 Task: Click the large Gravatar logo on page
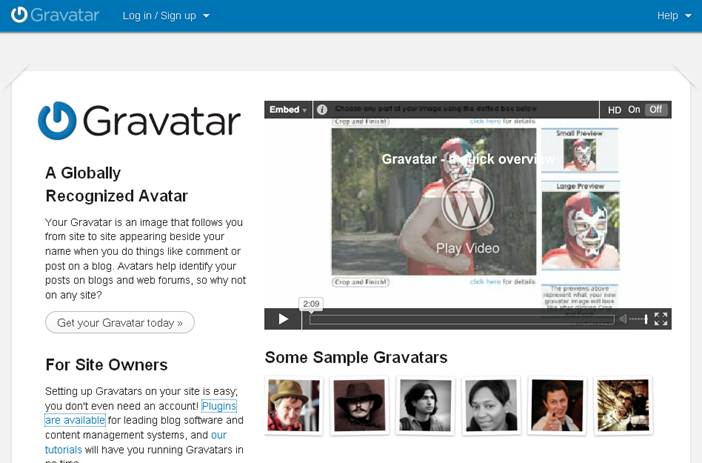pyautogui.click(x=139, y=121)
